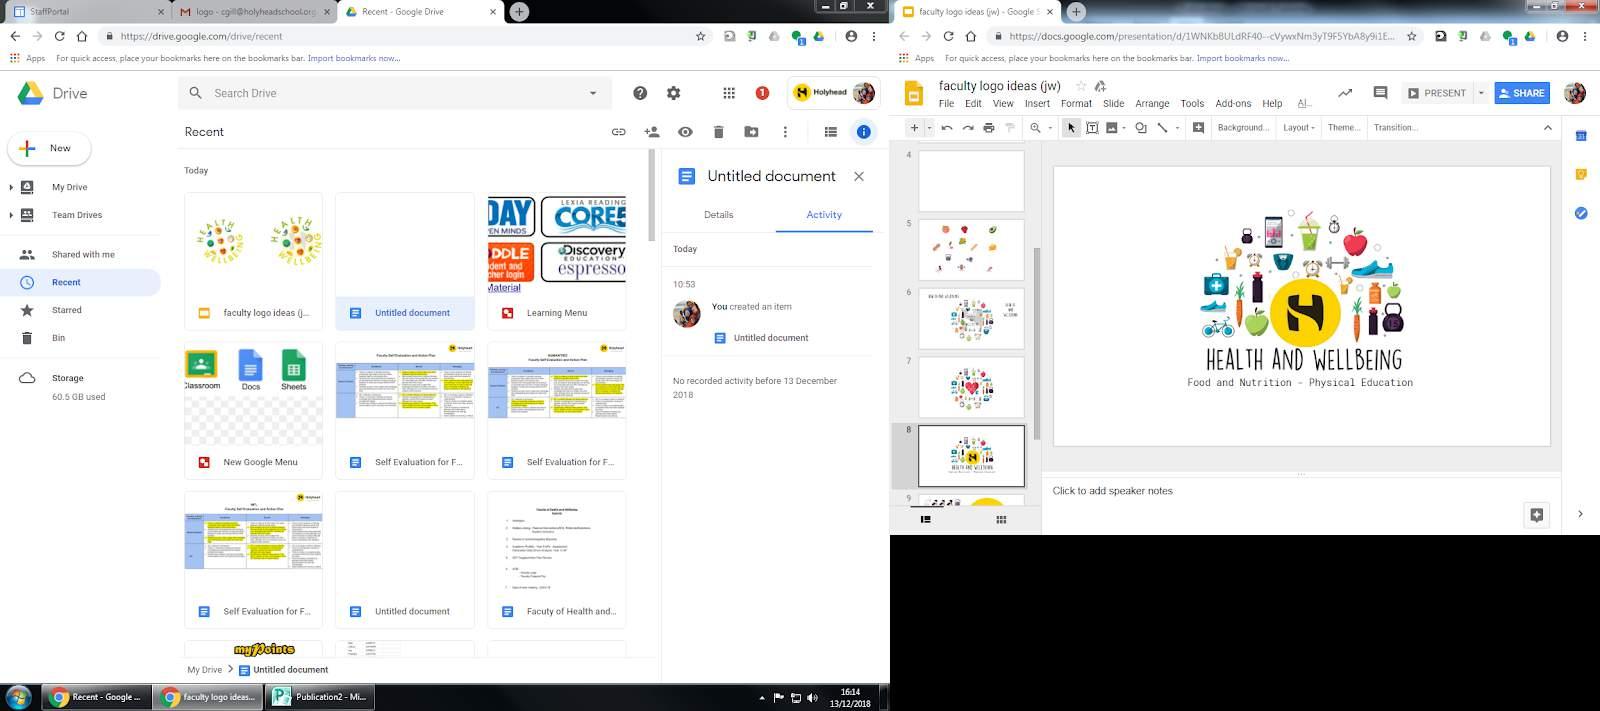Toggle the view details info button in Drive

pos(864,132)
